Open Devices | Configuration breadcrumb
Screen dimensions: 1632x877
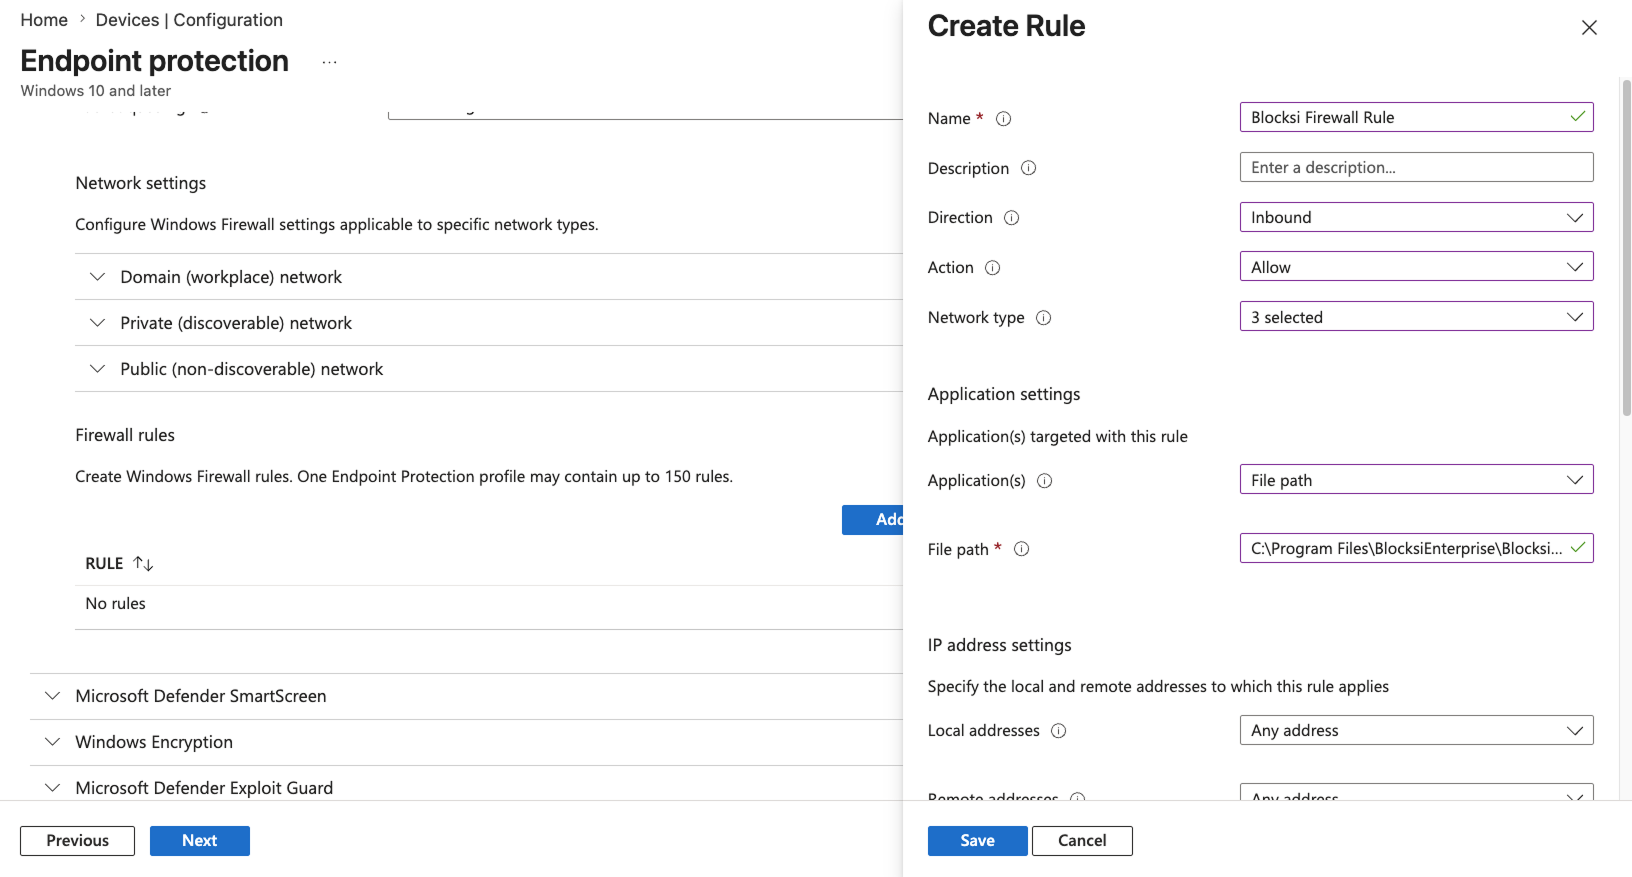189,20
